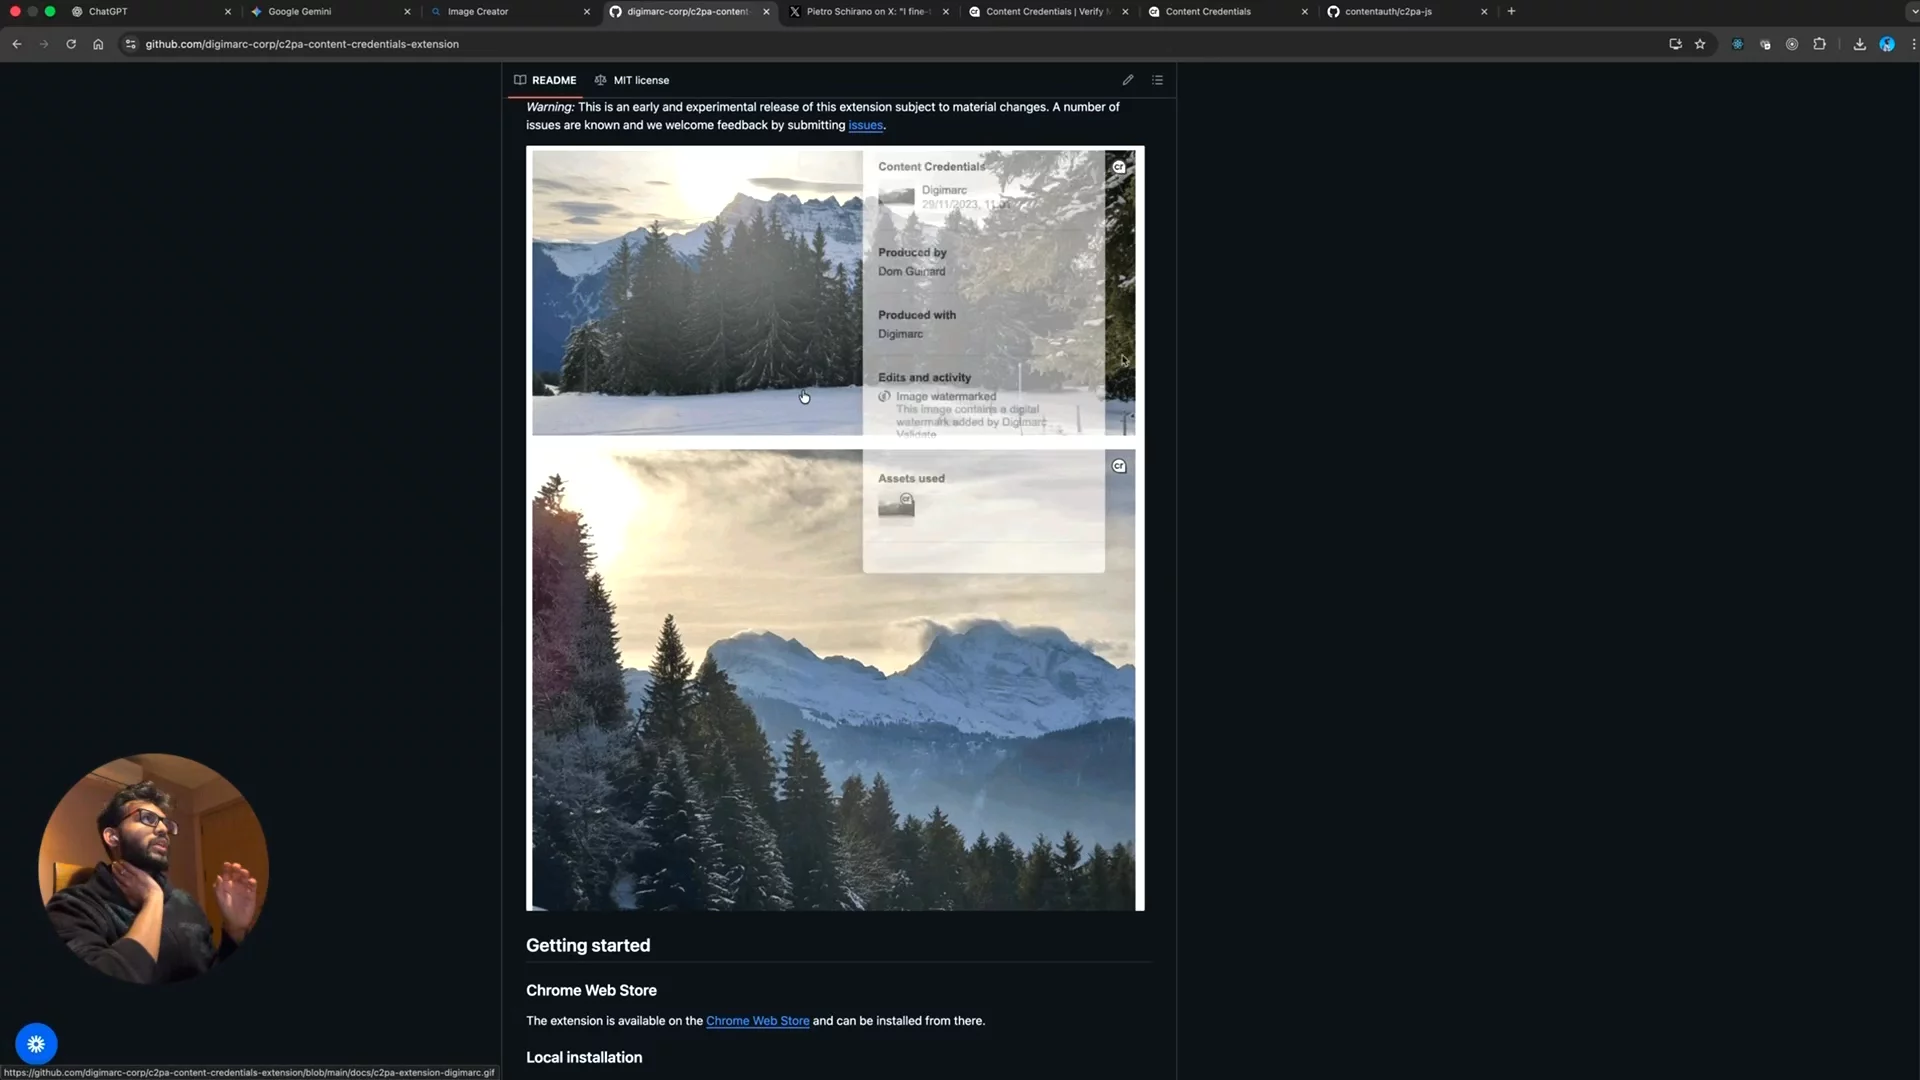
Task: Click the Content Credentials pin badge on top image
Action: [1119, 166]
